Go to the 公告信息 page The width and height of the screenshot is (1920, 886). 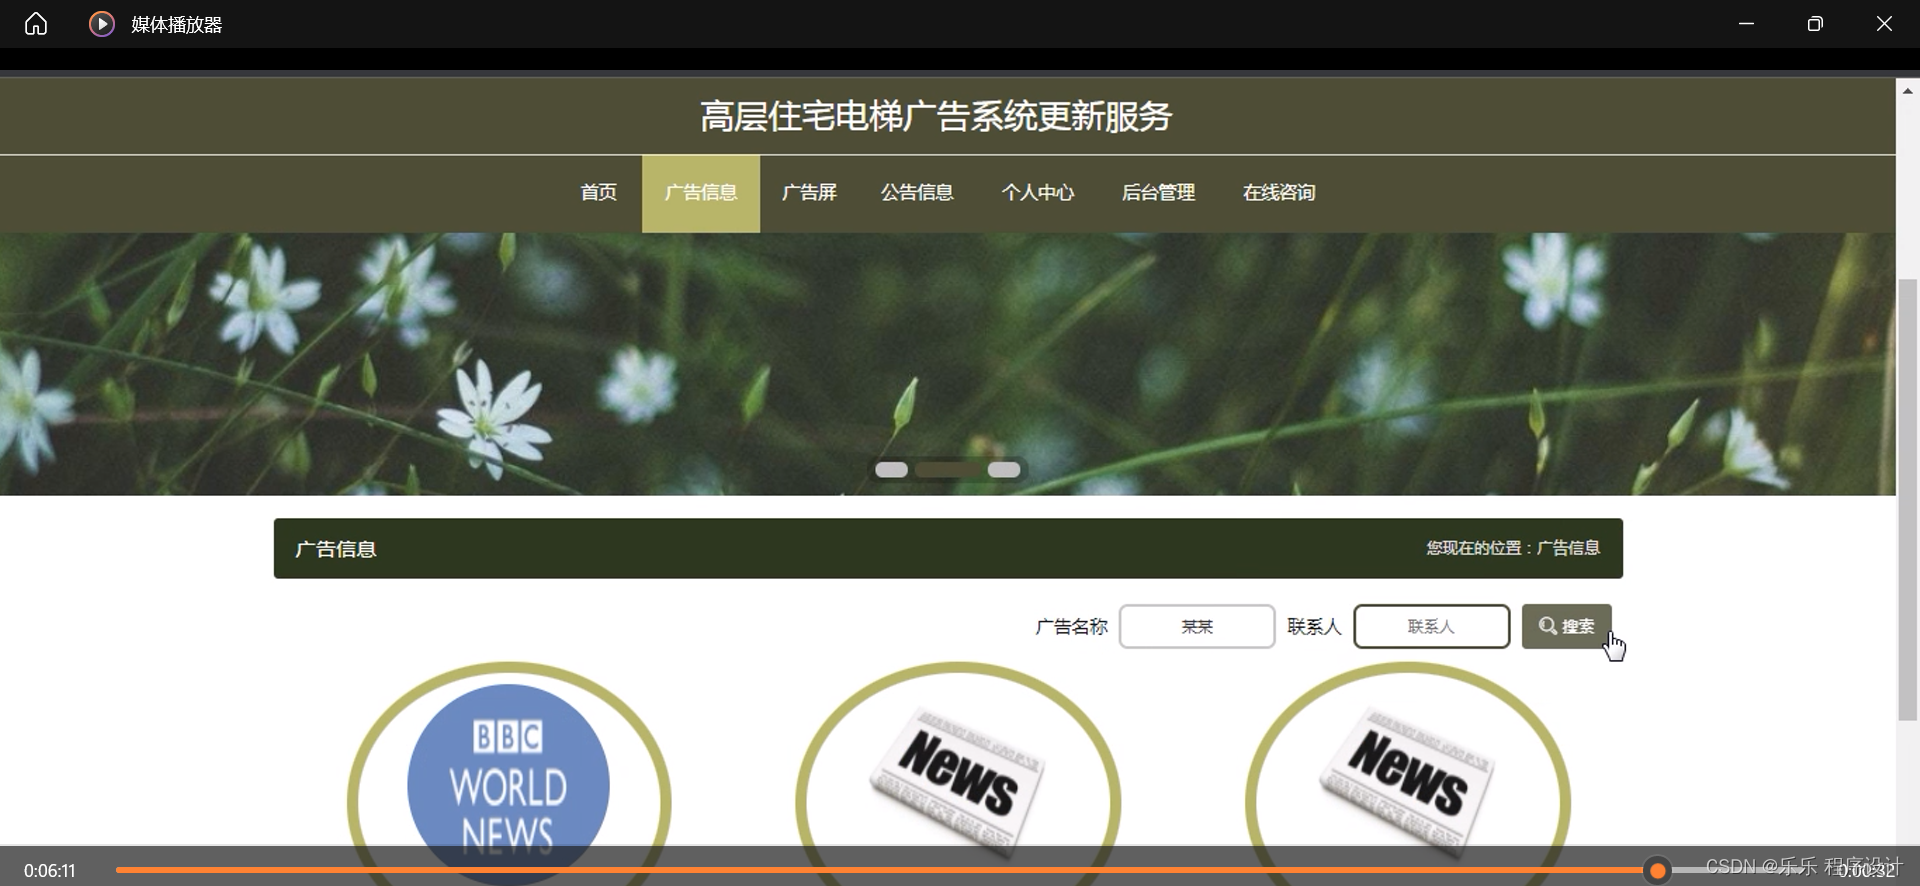tap(917, 192)
